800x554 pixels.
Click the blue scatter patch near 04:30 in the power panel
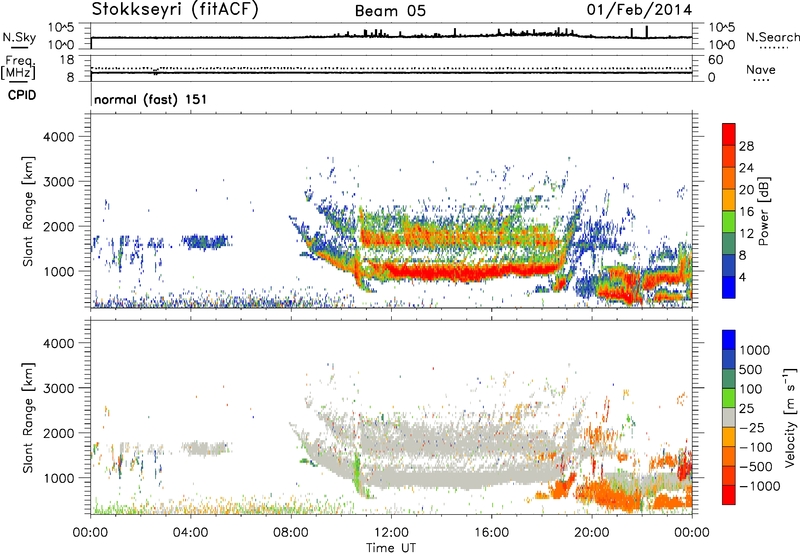pyautogui.click(x=206, y=241)
